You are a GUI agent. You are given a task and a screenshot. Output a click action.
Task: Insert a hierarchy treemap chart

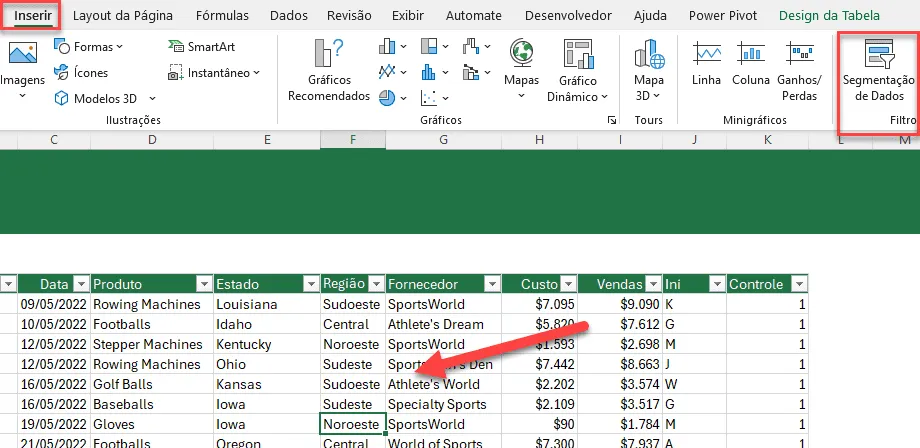(435, 46)
